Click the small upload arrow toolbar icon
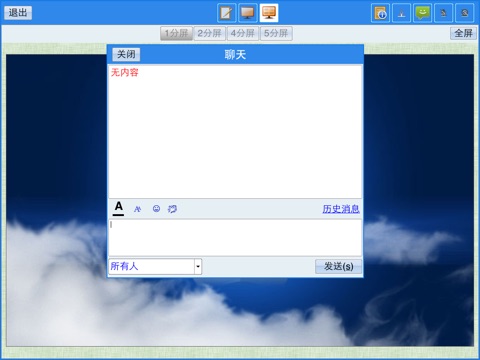480x360 pixels. pos(401,13)
